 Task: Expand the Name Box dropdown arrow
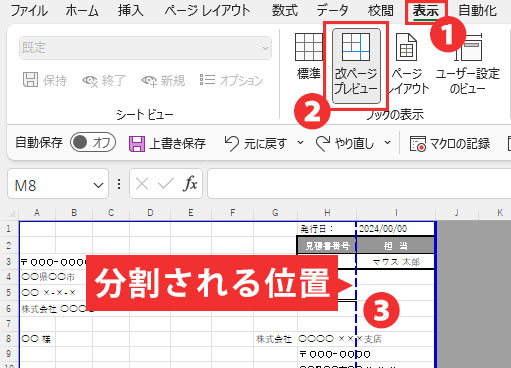(x=98, y=185)
